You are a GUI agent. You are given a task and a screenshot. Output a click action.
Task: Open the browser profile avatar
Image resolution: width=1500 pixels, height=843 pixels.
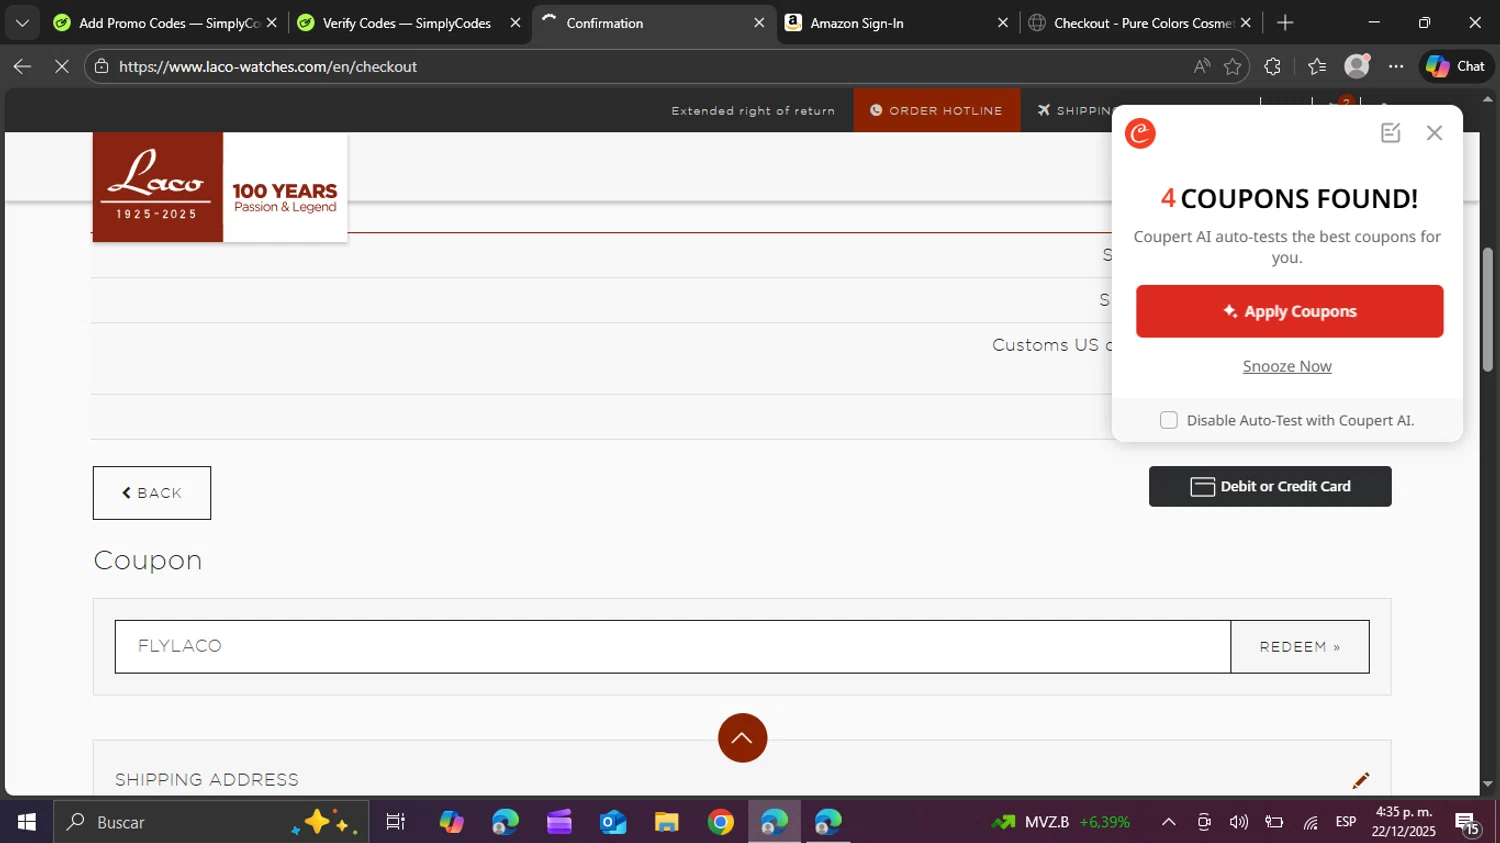pos(1357,66)
